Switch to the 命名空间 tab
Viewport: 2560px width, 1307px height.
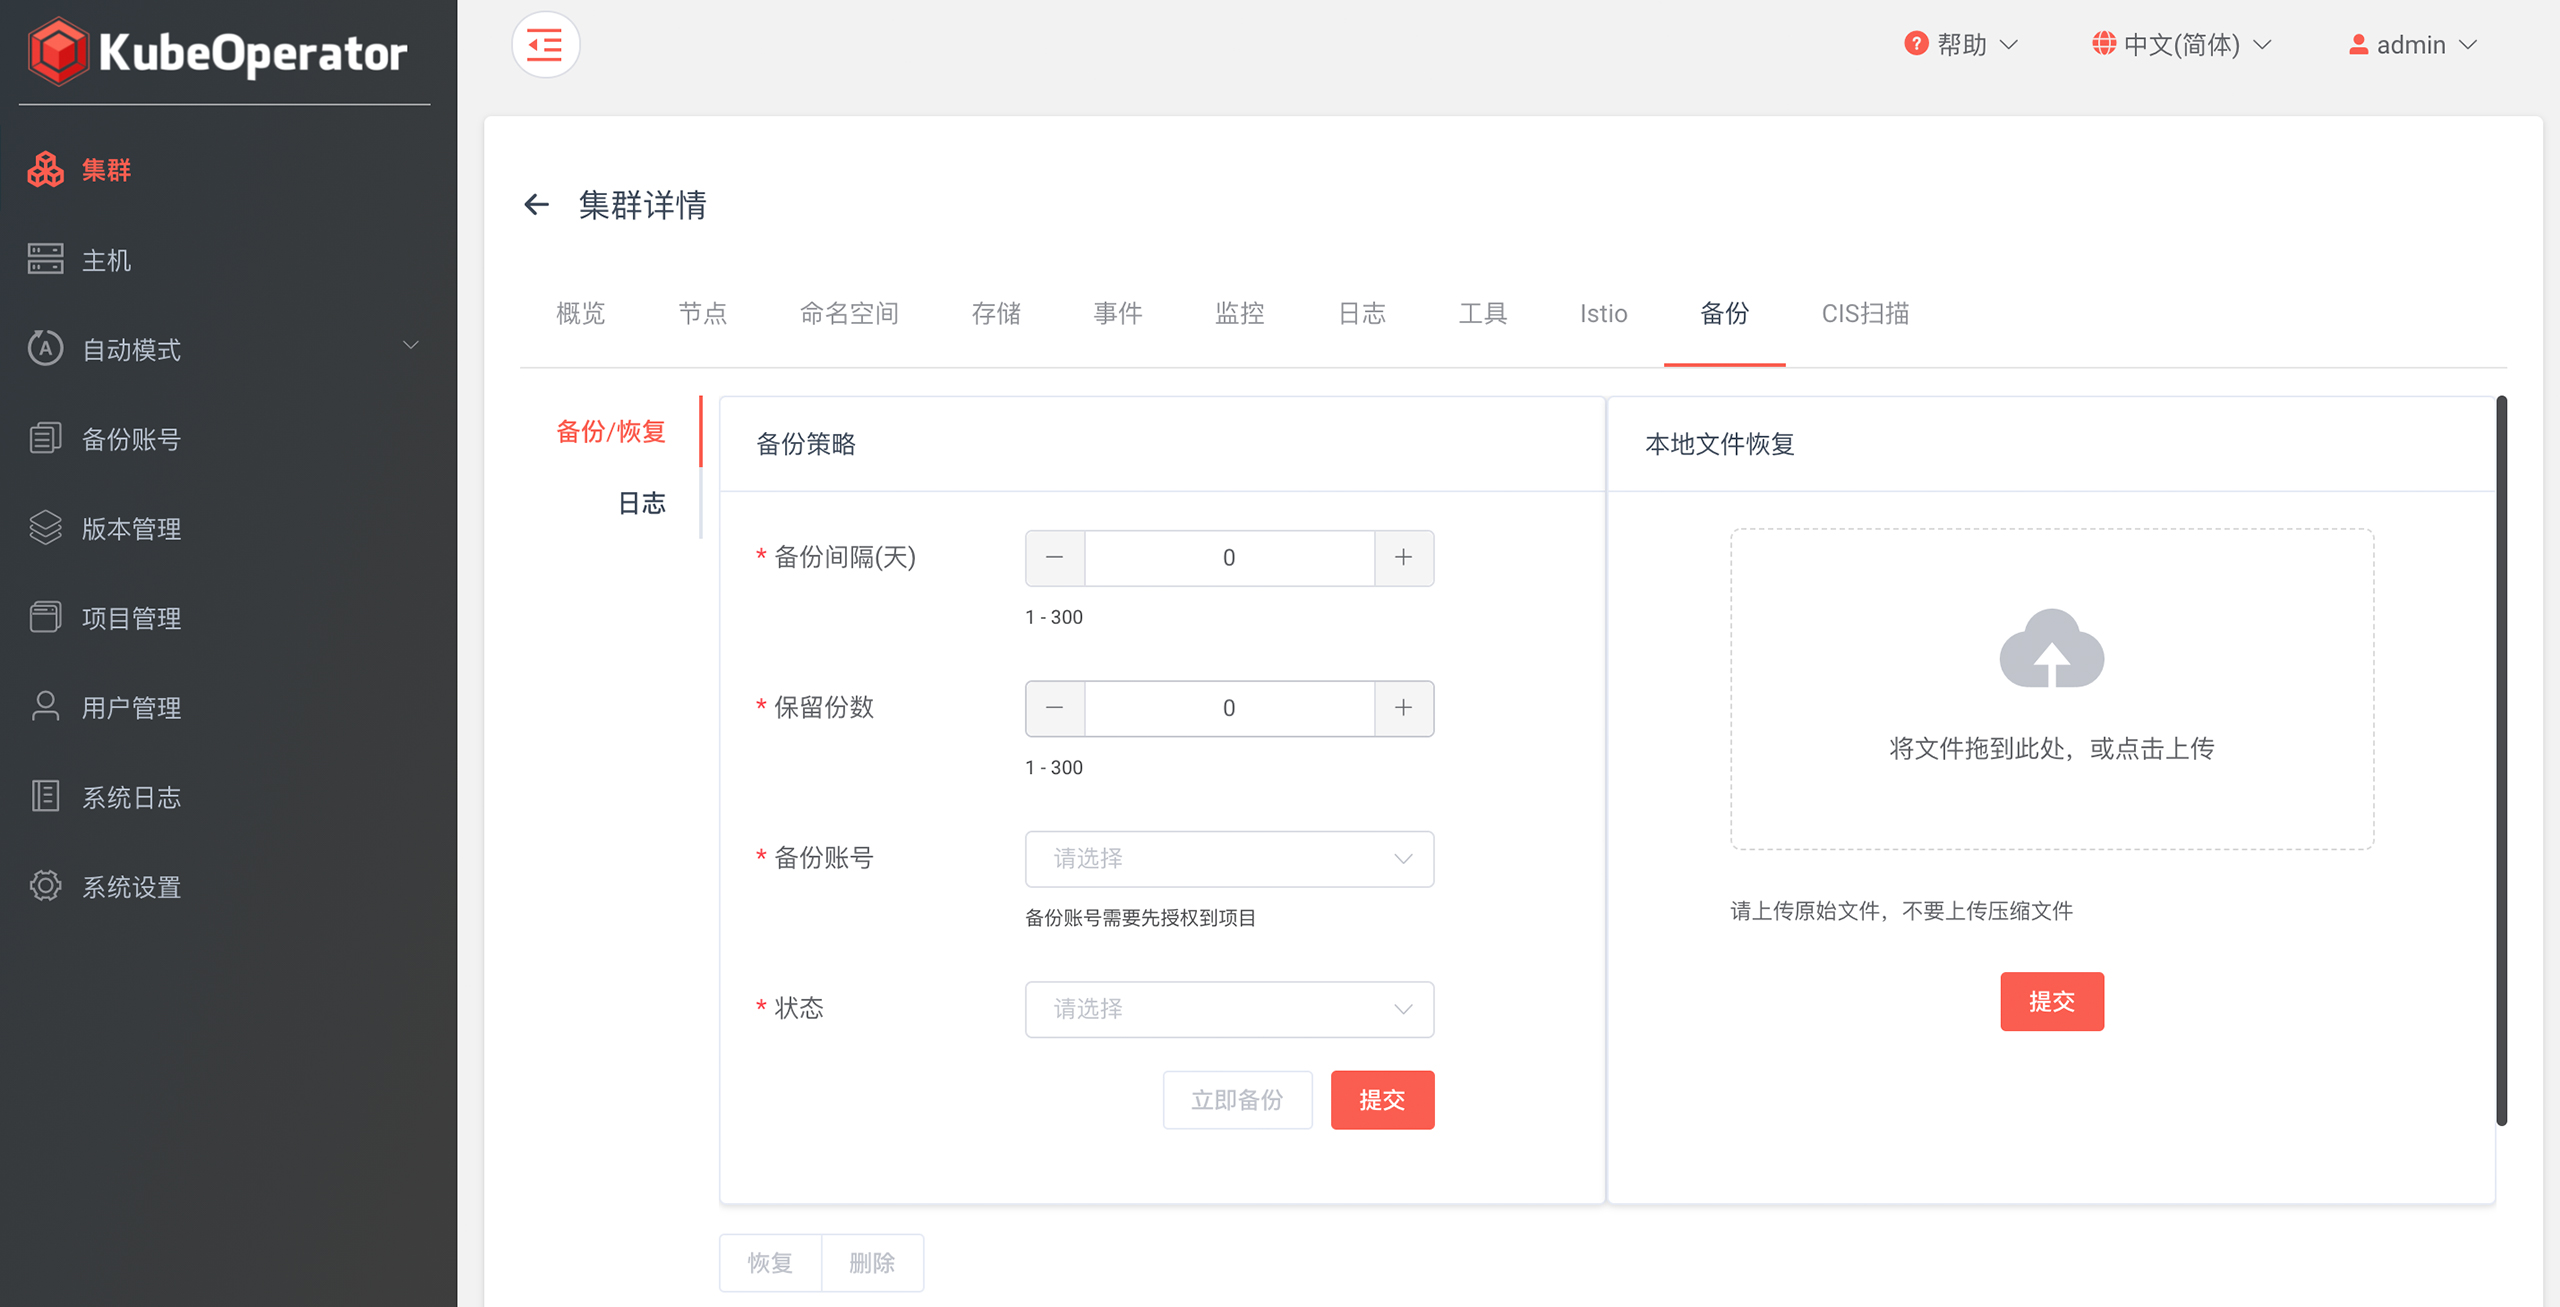coord(849,314)
